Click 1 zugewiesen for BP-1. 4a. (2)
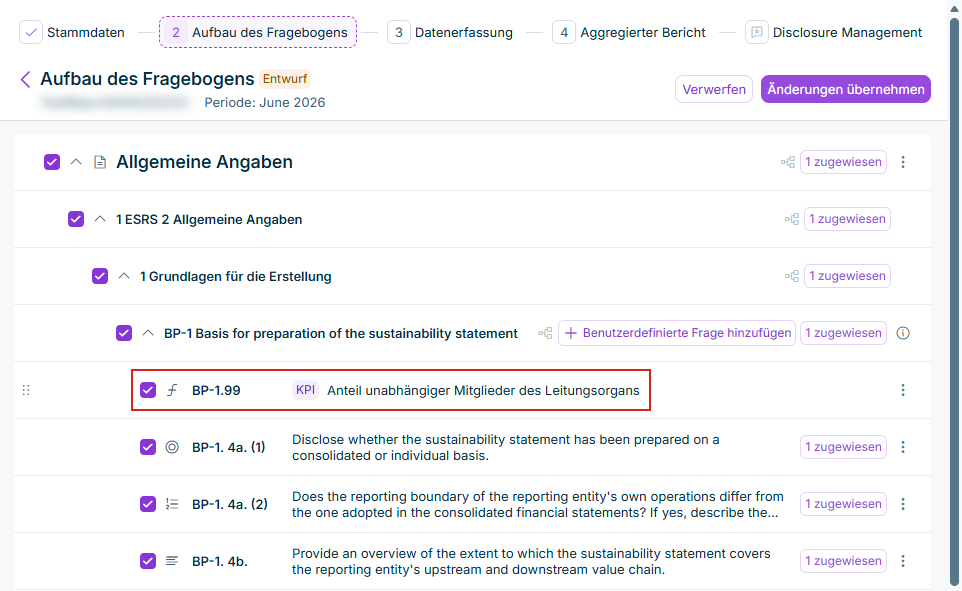Screen dimensions: 962x591 pos(844,504)
